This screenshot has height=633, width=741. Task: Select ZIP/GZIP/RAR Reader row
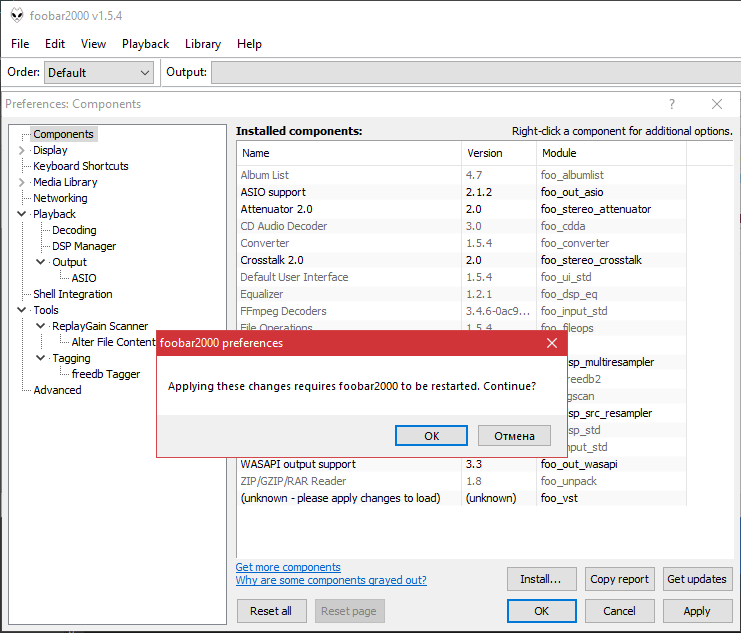[461, 481]
